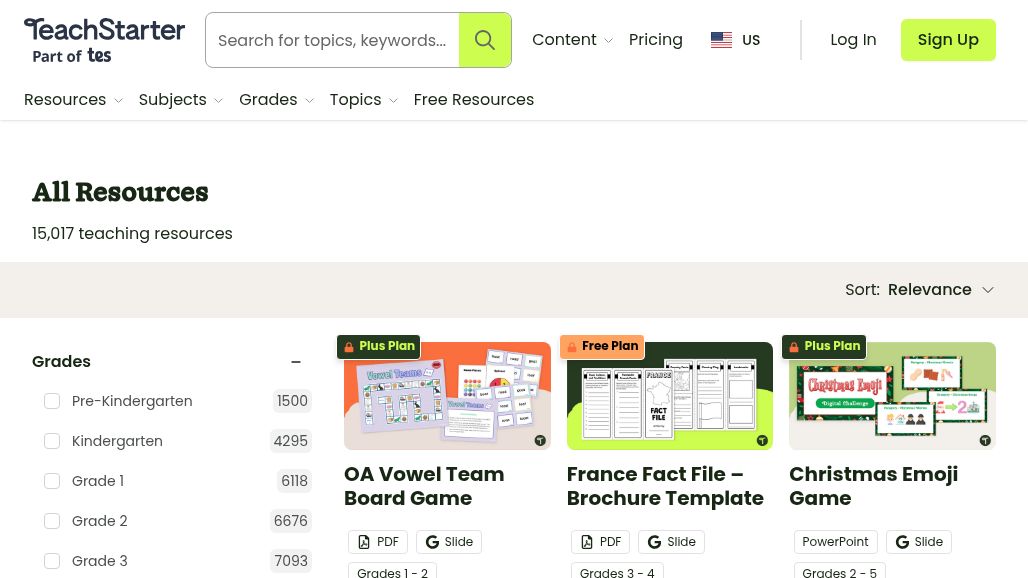This screenshot has width=1028, height=578.
Task: Click the magnifying glass search button
Action: tap(485, 40)
